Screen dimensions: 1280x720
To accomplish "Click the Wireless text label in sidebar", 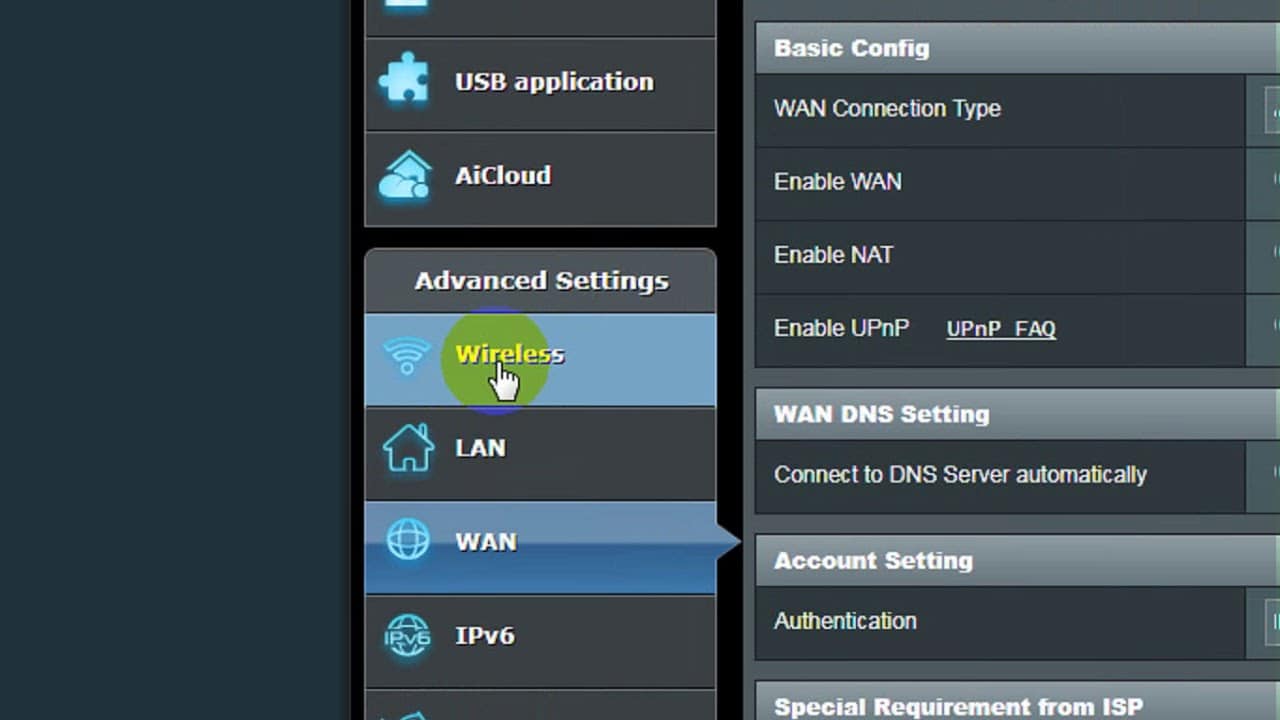I will point(510,354).
